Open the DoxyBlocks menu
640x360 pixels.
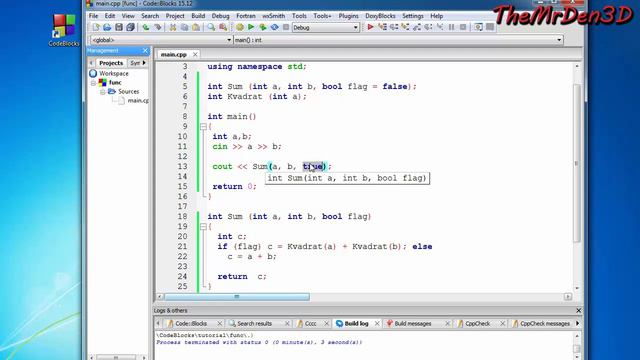pos(380,16)
